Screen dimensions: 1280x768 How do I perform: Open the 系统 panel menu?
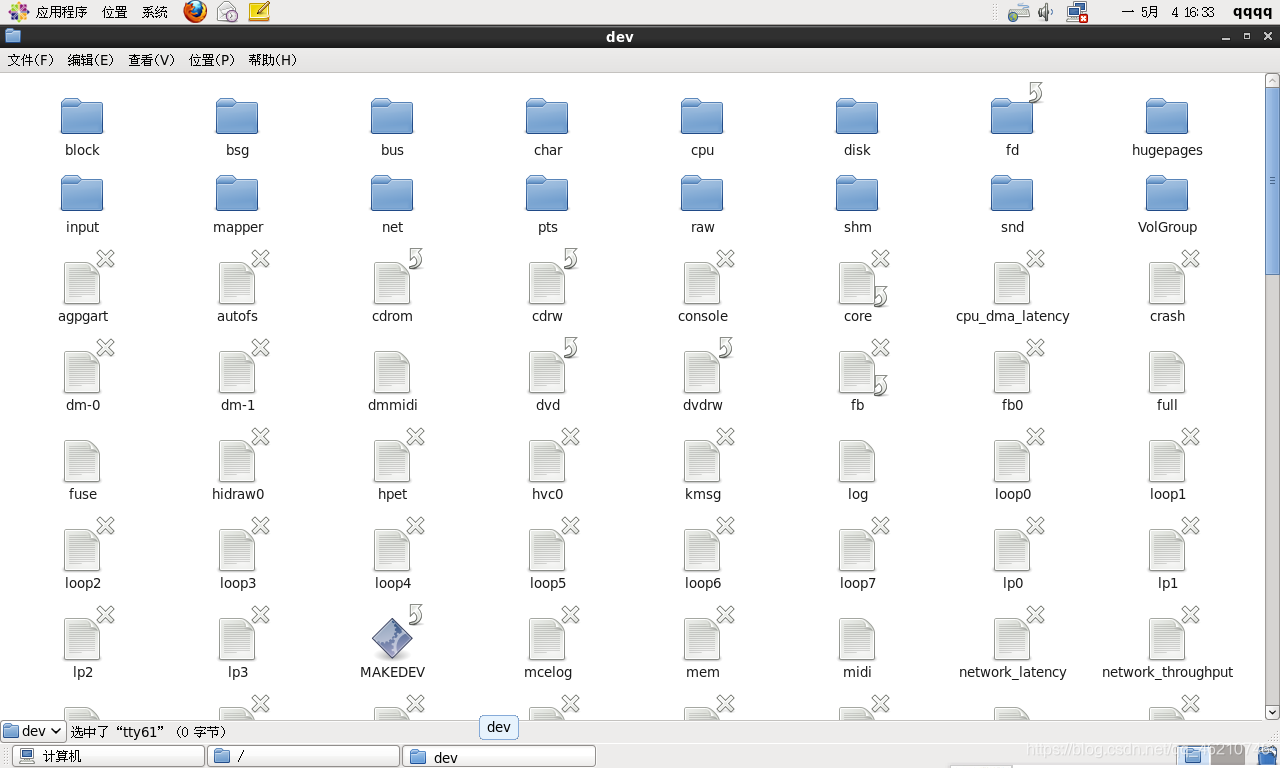pyautogui.click(x=155, y=12)
